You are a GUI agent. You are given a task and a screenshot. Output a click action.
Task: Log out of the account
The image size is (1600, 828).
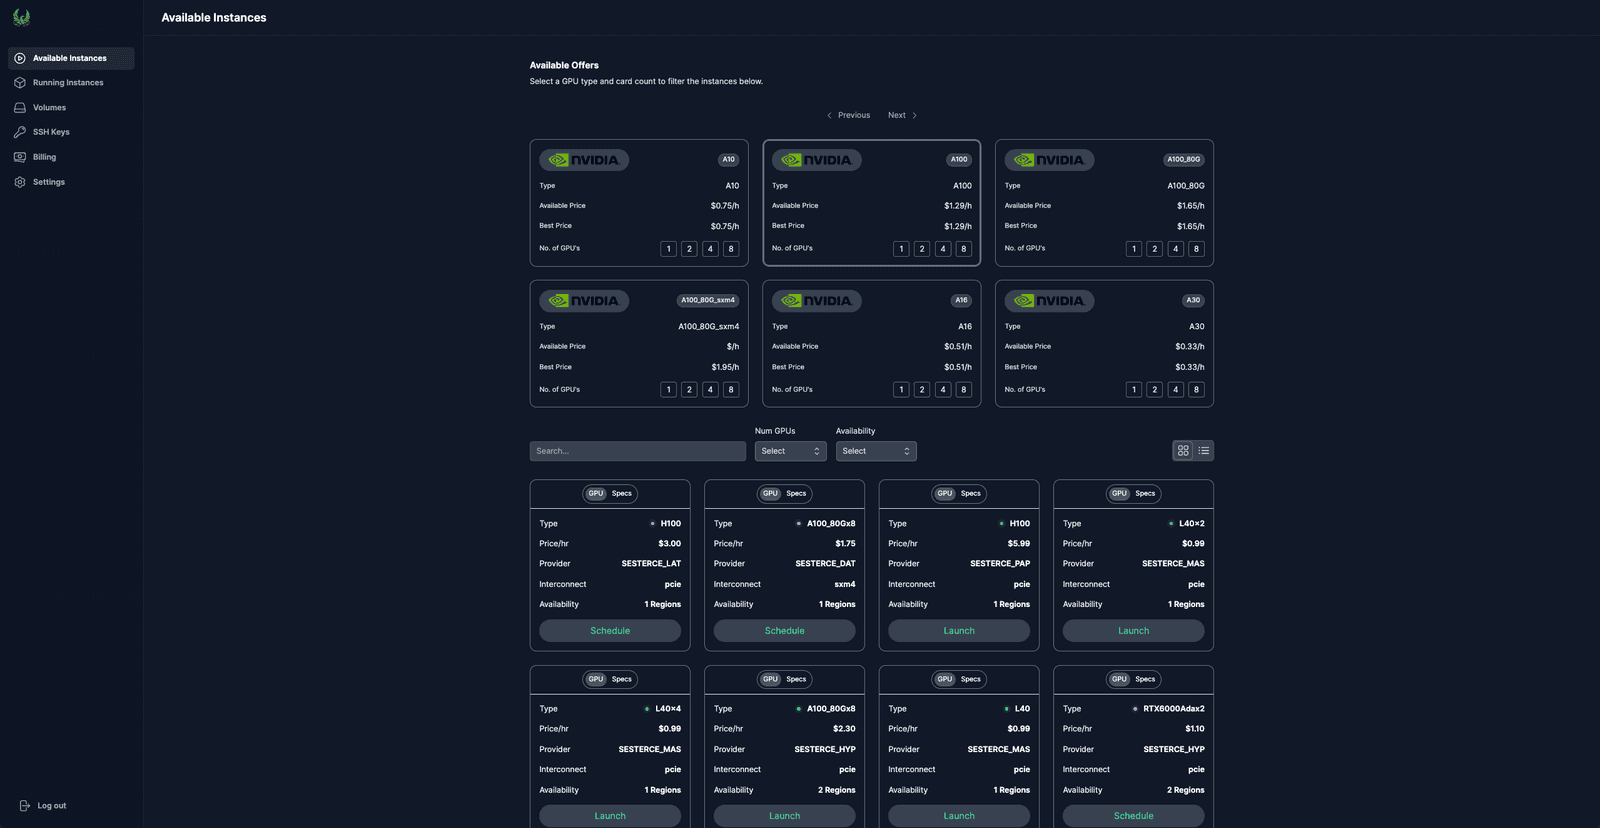point(43,806)
